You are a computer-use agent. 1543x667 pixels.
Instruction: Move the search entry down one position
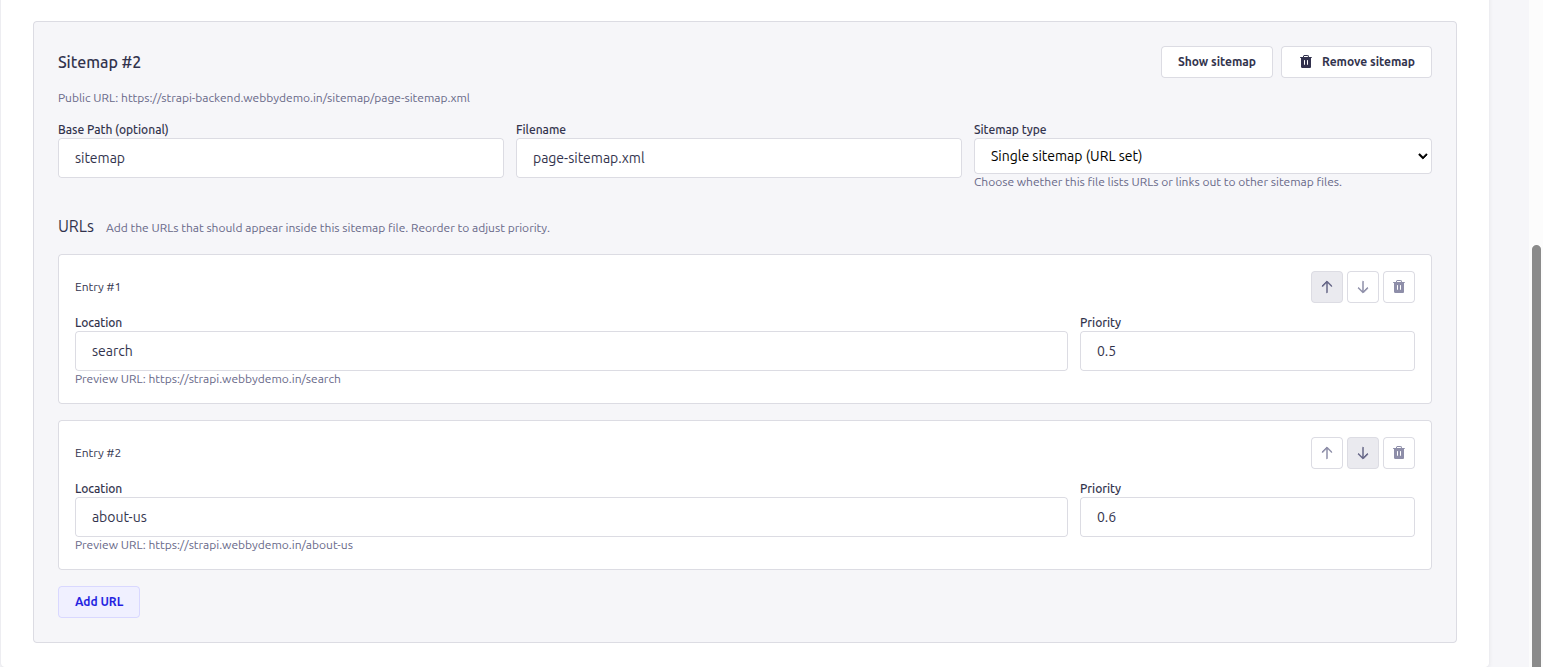click(1362, 287)
